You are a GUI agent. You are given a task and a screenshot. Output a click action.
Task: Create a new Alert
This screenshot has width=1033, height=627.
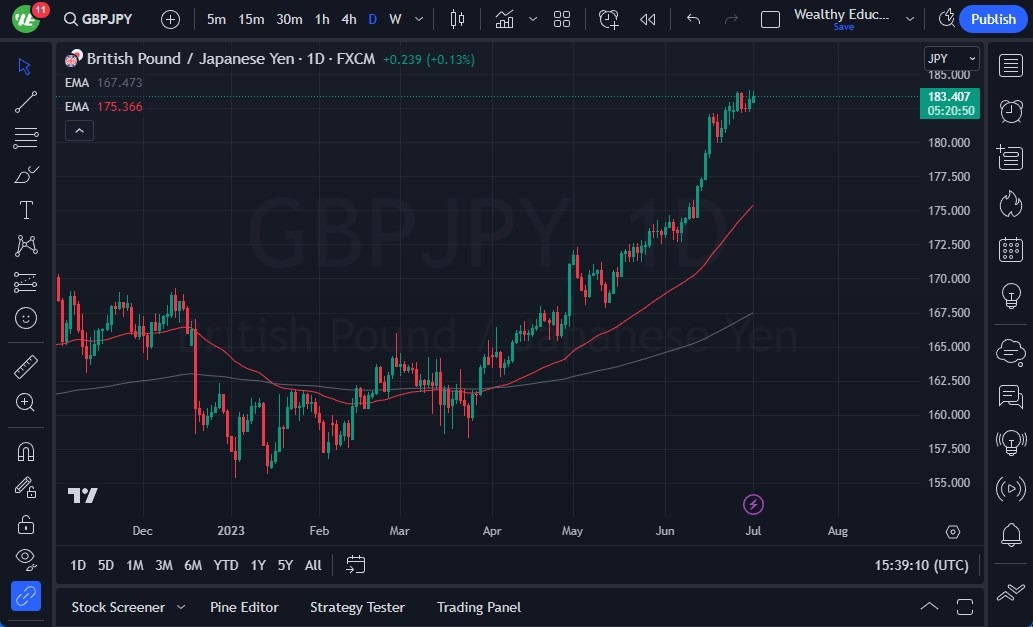[608, 18]
